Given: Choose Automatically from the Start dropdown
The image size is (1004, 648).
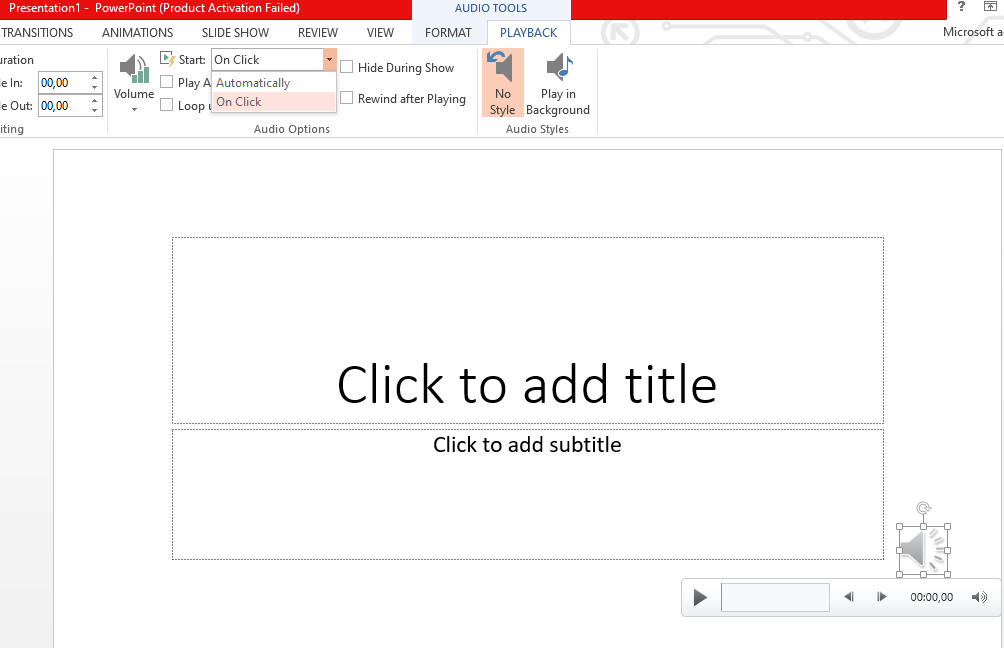Looking at the screenshot, I should [253, 82].
